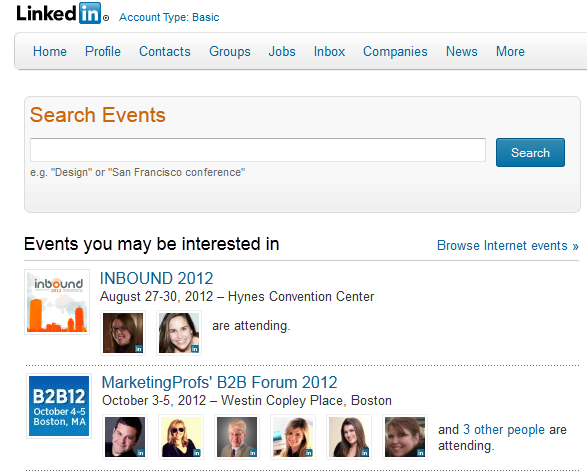Go to the Profile menu

(103, 51)
